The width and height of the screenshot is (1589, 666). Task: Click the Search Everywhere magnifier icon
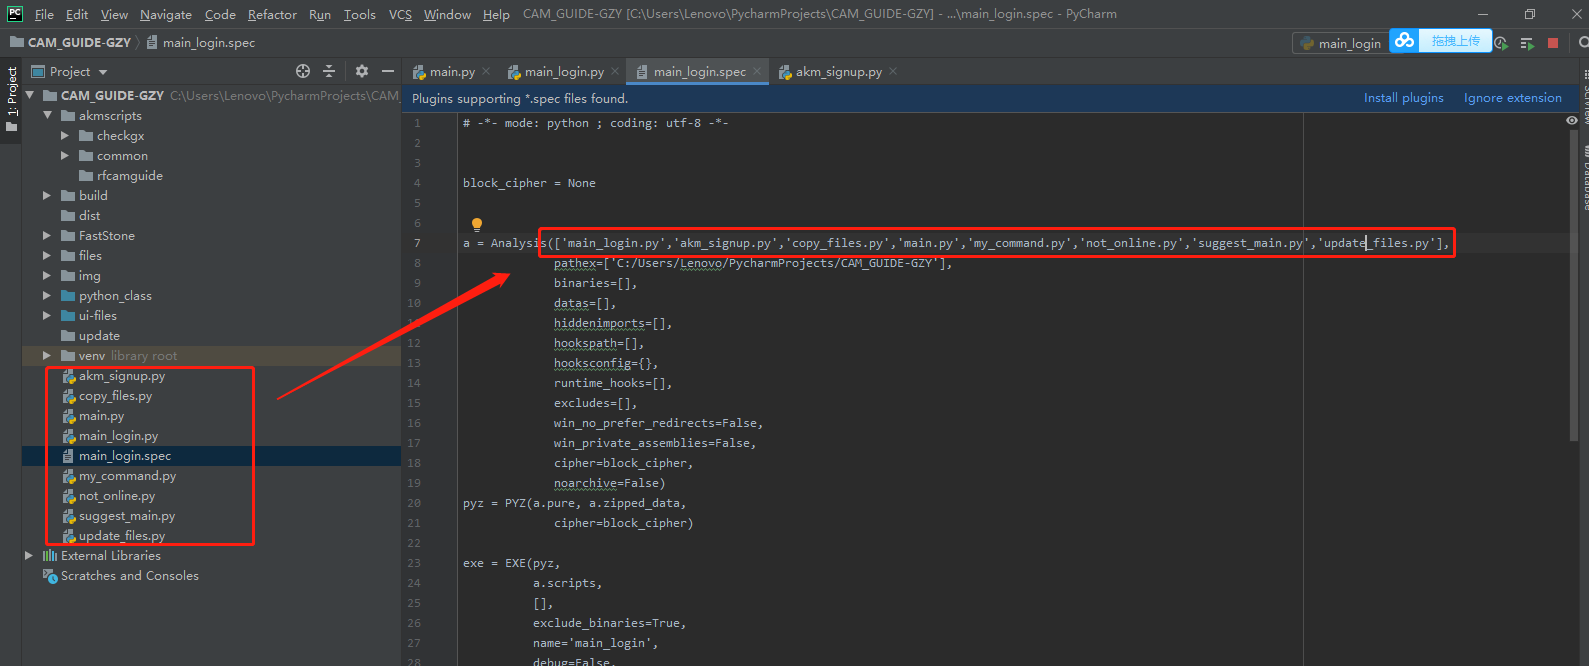1583,43
